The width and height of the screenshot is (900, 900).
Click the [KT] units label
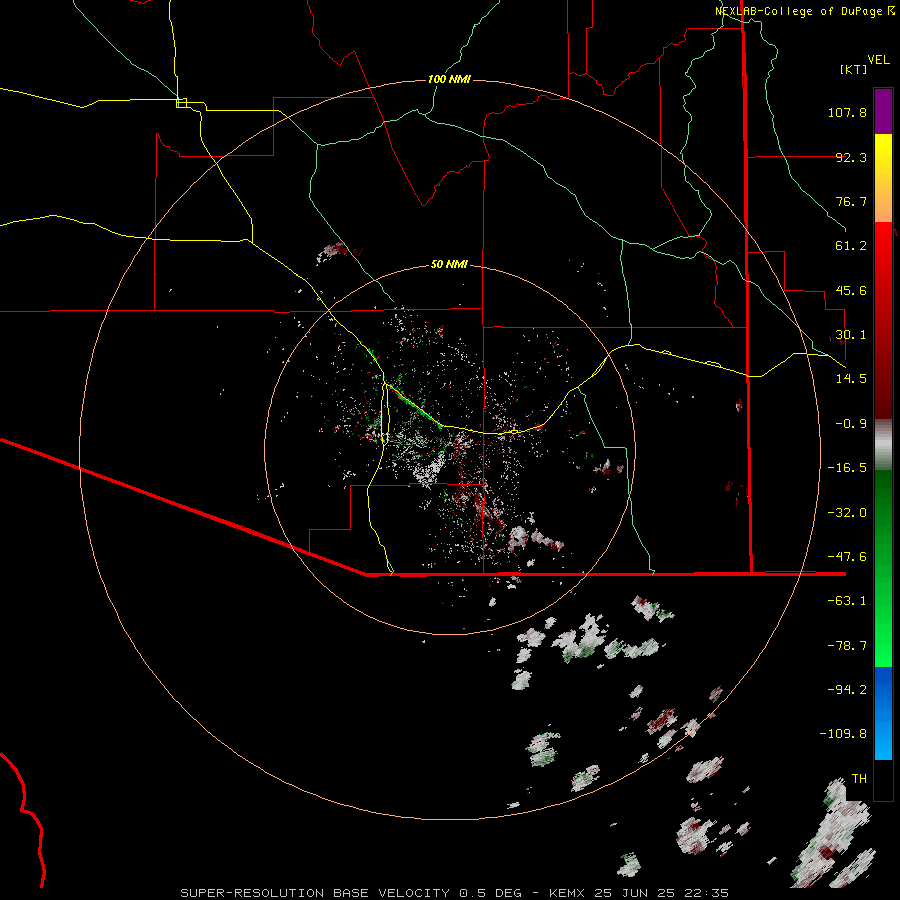click(x=854, y=69)
